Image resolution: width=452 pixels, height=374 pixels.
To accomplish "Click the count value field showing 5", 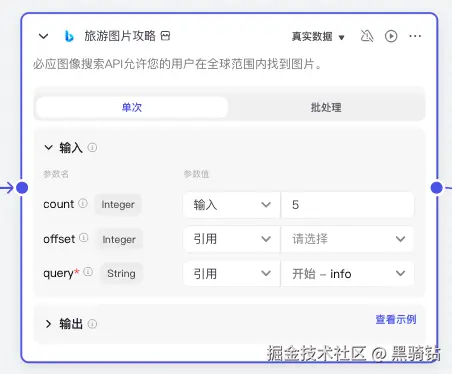I will pyautogui.click(x=347, y=205).
